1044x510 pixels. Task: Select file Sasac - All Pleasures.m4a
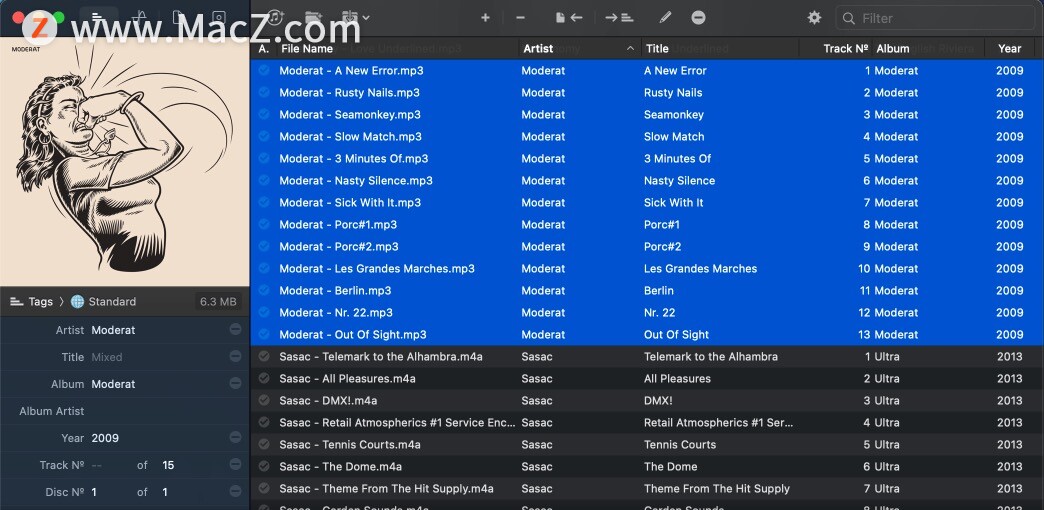click(x=347, y=378)
